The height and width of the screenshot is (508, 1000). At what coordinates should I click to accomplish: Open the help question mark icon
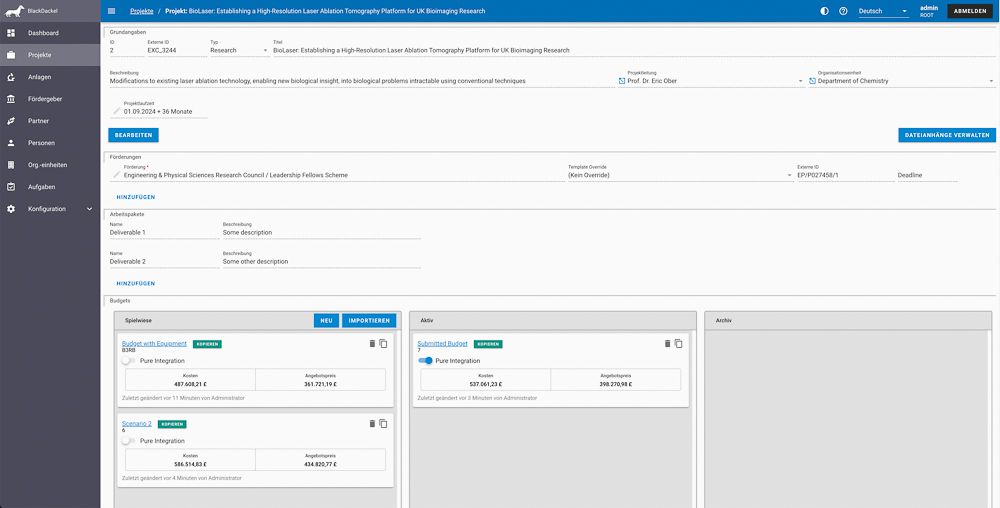tap(843, 11)
